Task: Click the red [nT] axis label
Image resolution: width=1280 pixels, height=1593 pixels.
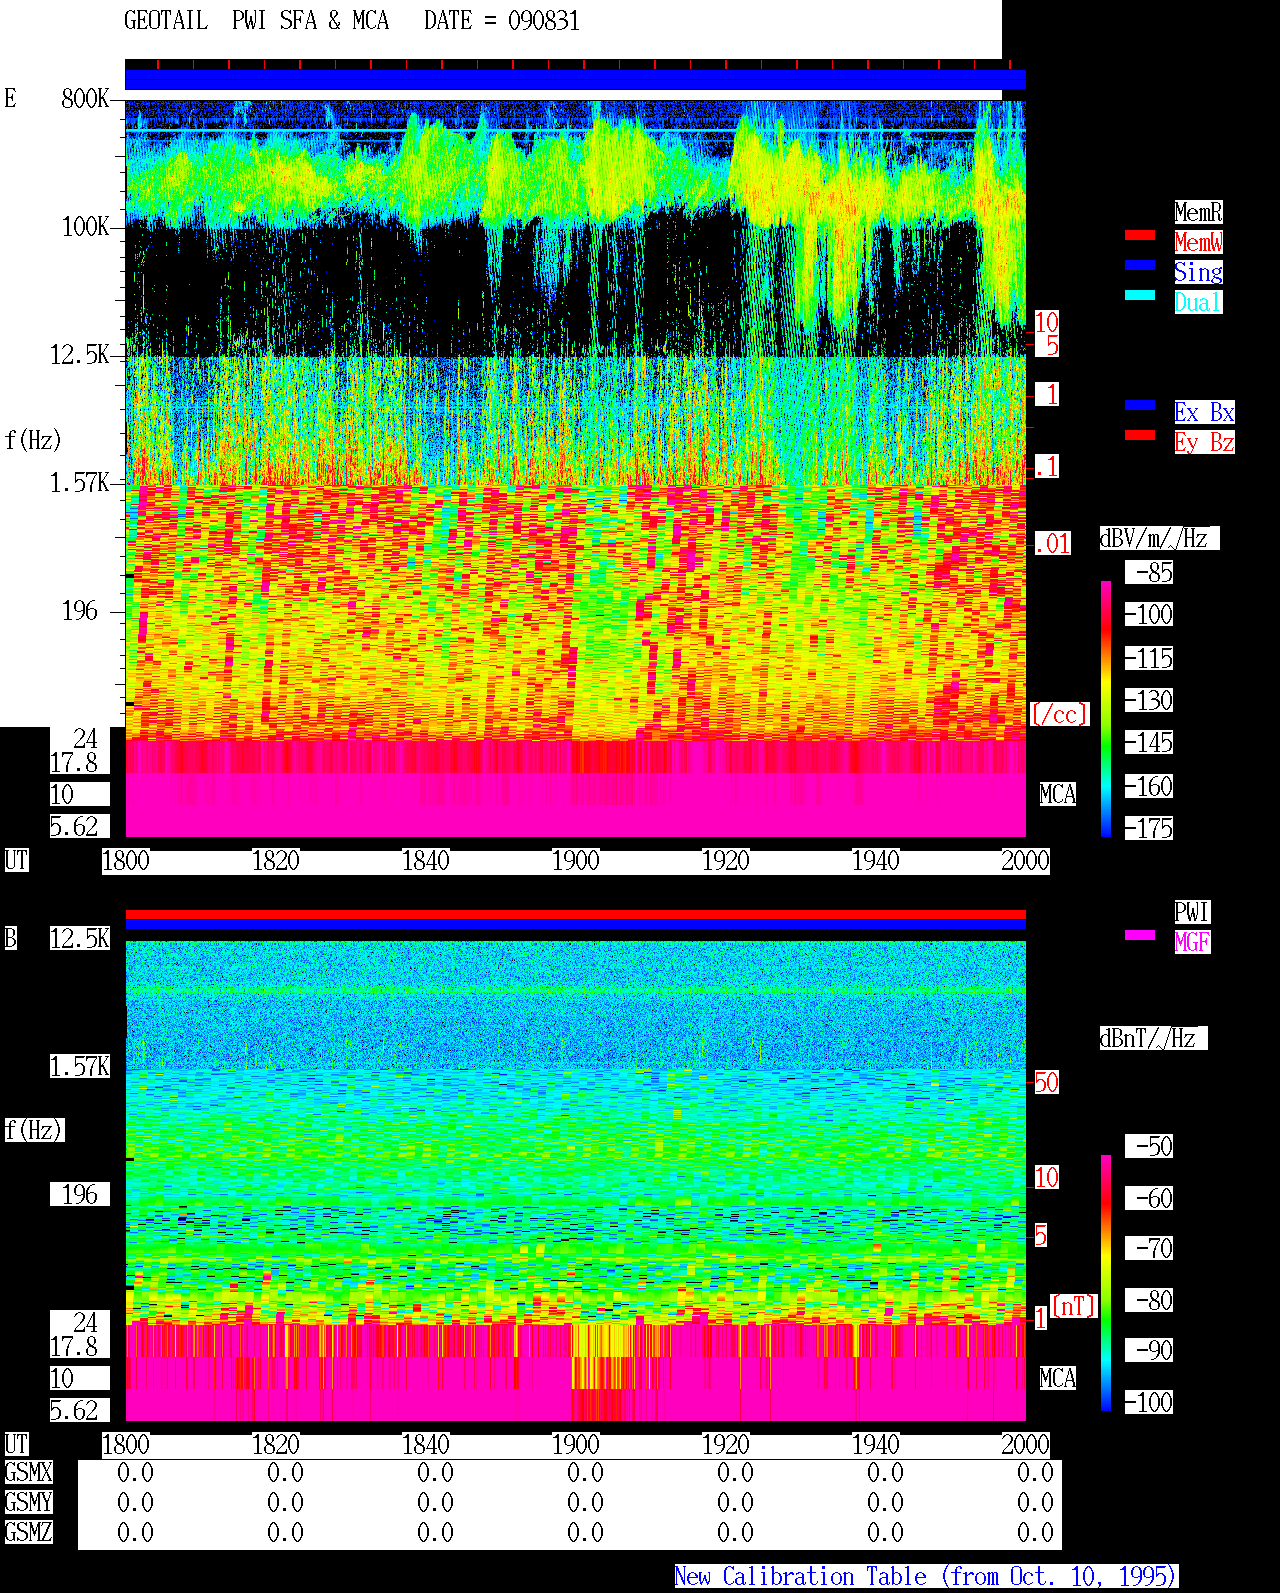Action: pos(1074,1306)
